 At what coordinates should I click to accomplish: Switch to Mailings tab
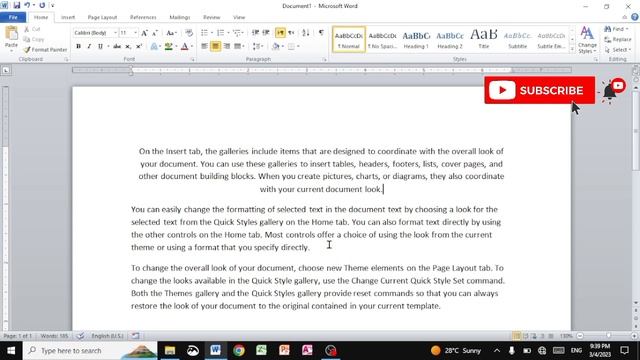(x=180, y=17)
